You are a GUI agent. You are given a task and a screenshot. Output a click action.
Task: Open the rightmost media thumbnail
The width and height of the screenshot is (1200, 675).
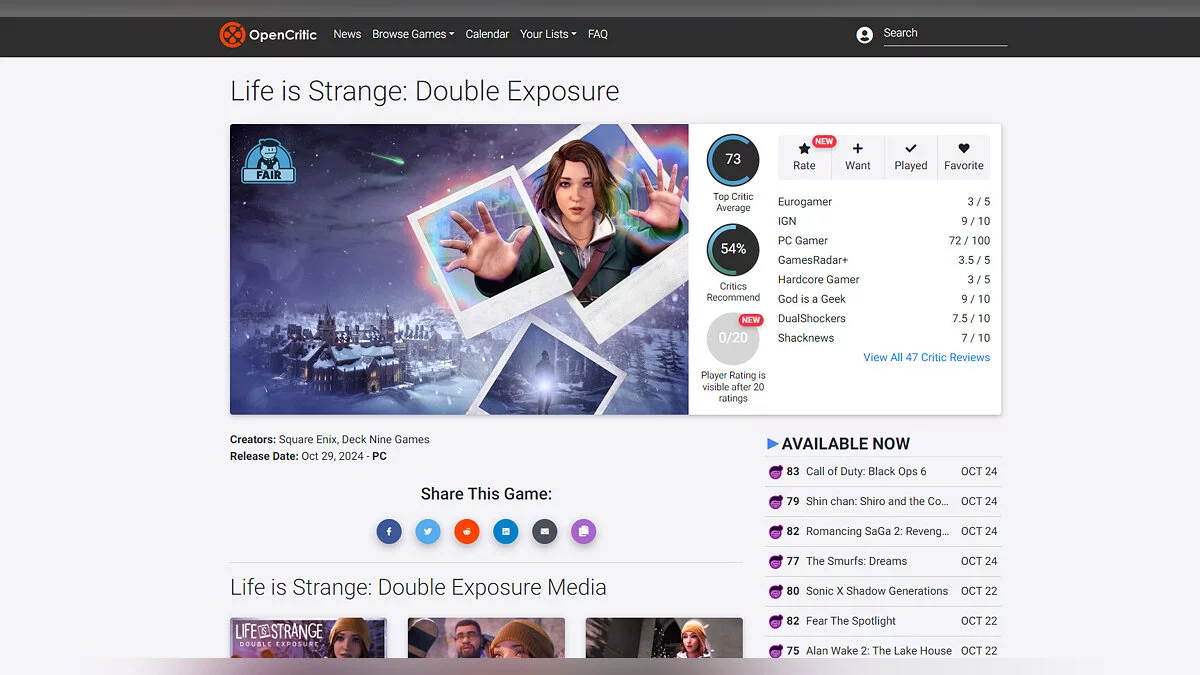tap(664, 638)
